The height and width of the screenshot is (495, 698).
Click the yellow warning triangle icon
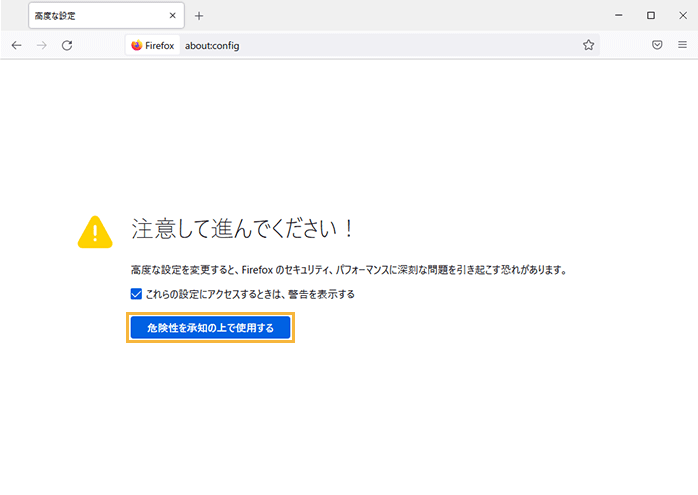pos(95,232)
